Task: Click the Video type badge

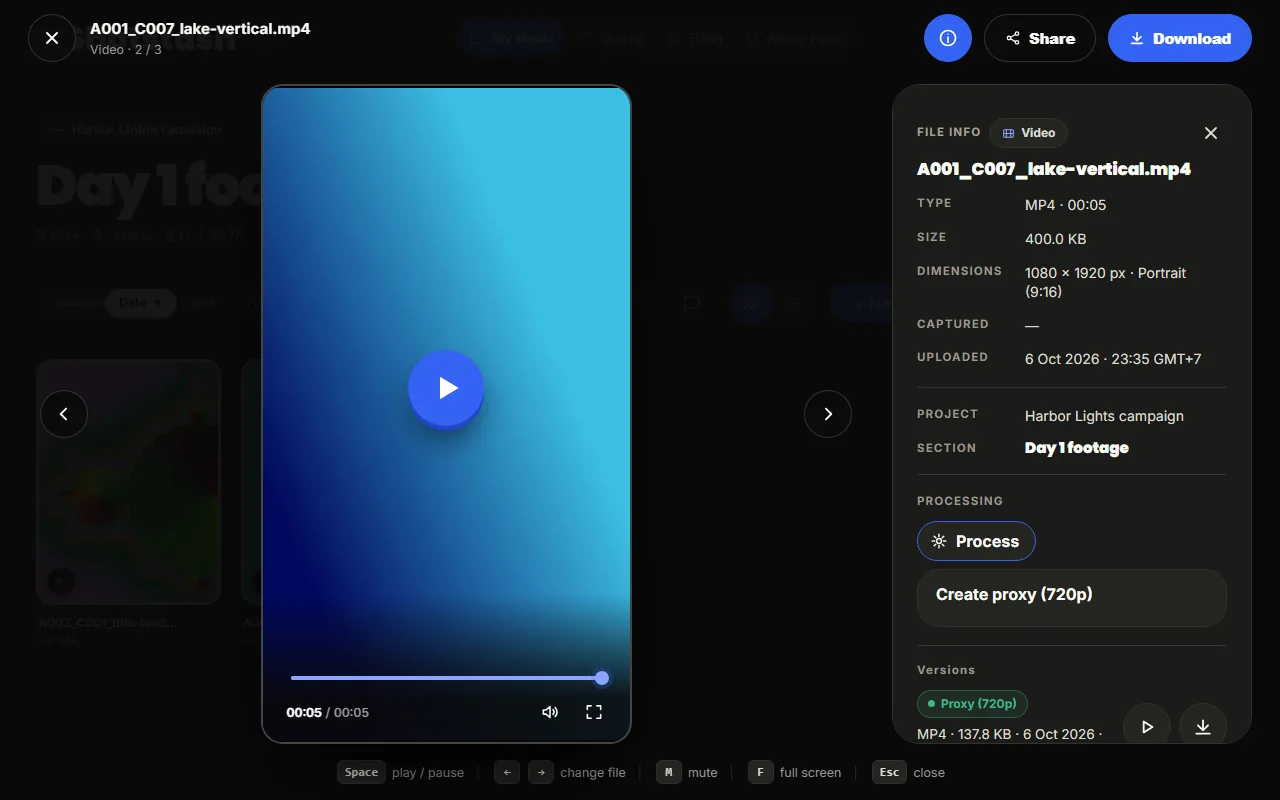Action: [x=1029, y=133]
